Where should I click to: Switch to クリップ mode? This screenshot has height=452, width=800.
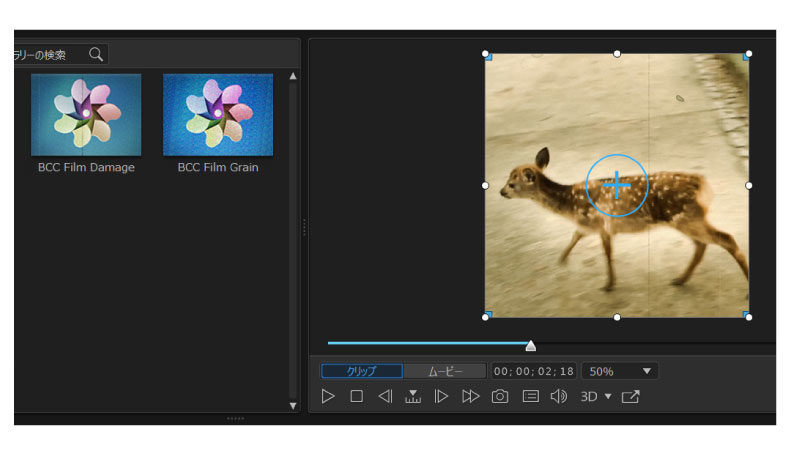361,371
